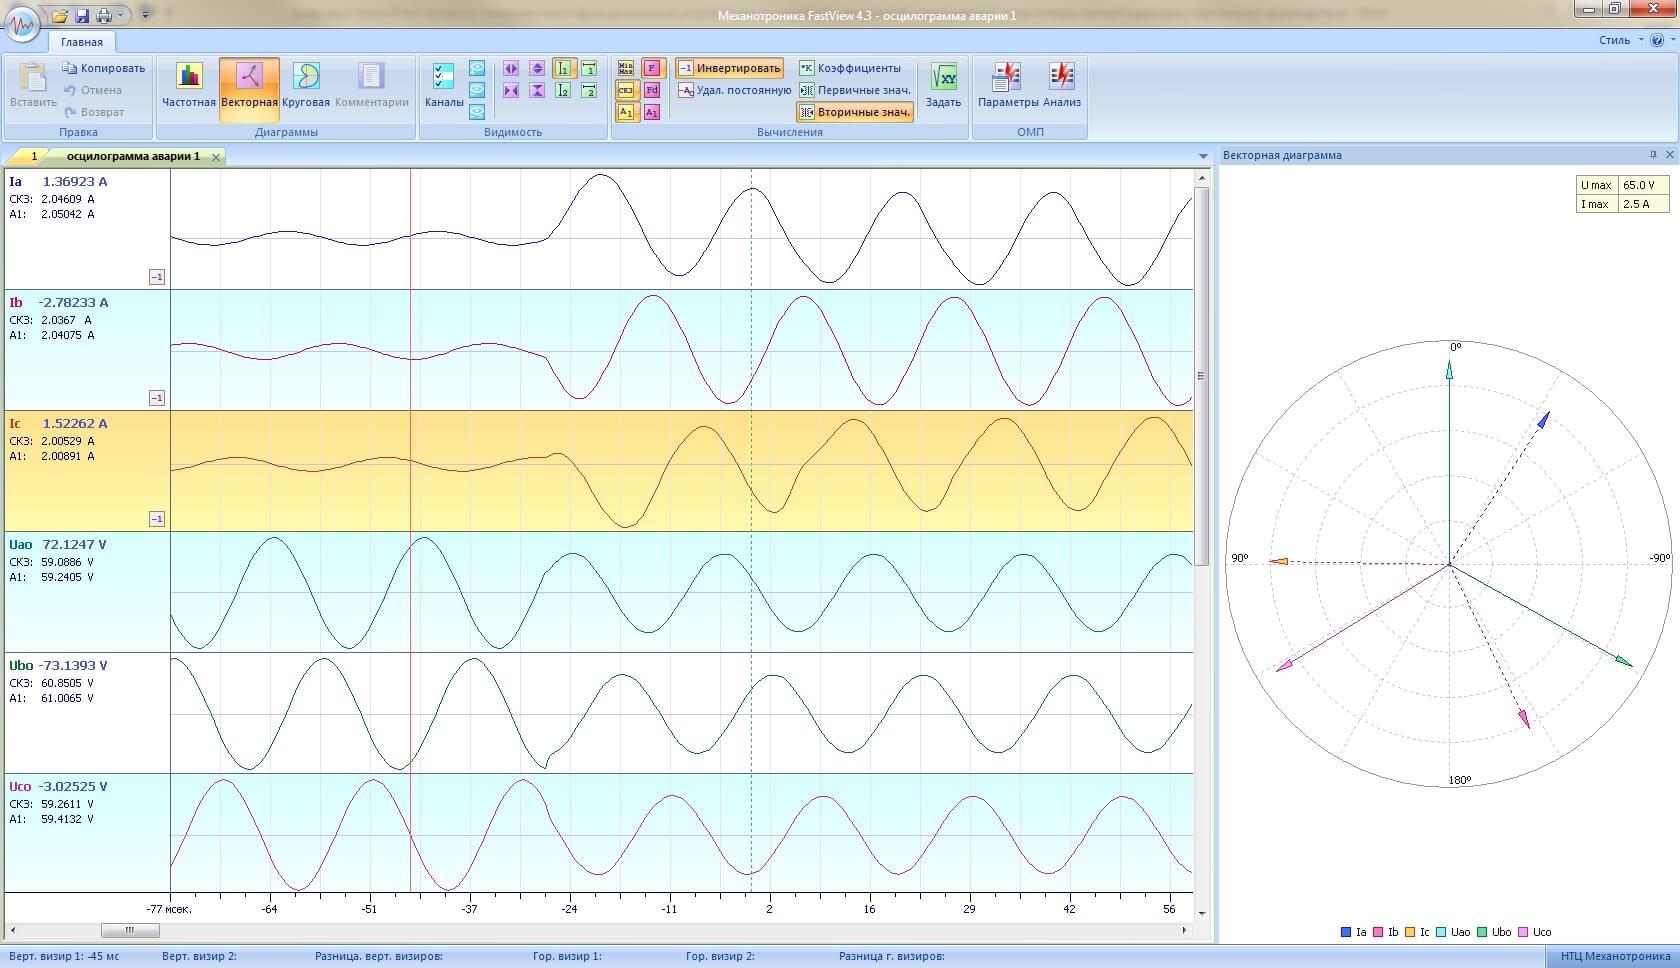The height and width of the screenshot is (968, 1680).
Task: Click the Save floppy disk icon
Action: click(x=82, y=16)
